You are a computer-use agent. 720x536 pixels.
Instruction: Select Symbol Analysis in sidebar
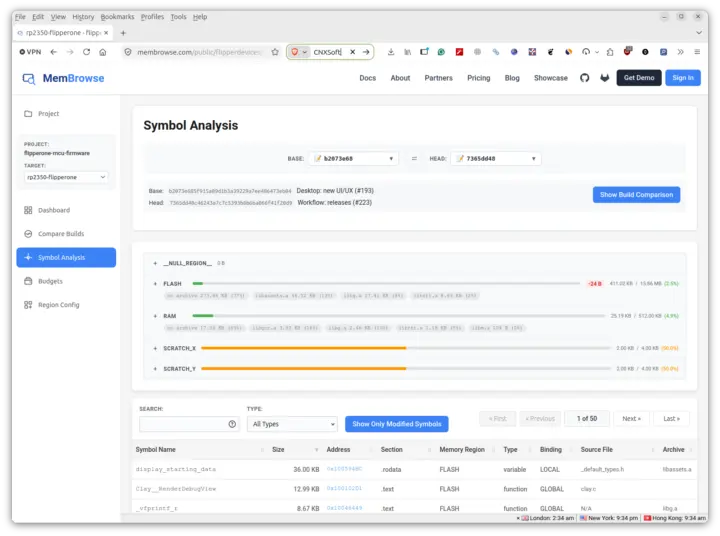66,258
